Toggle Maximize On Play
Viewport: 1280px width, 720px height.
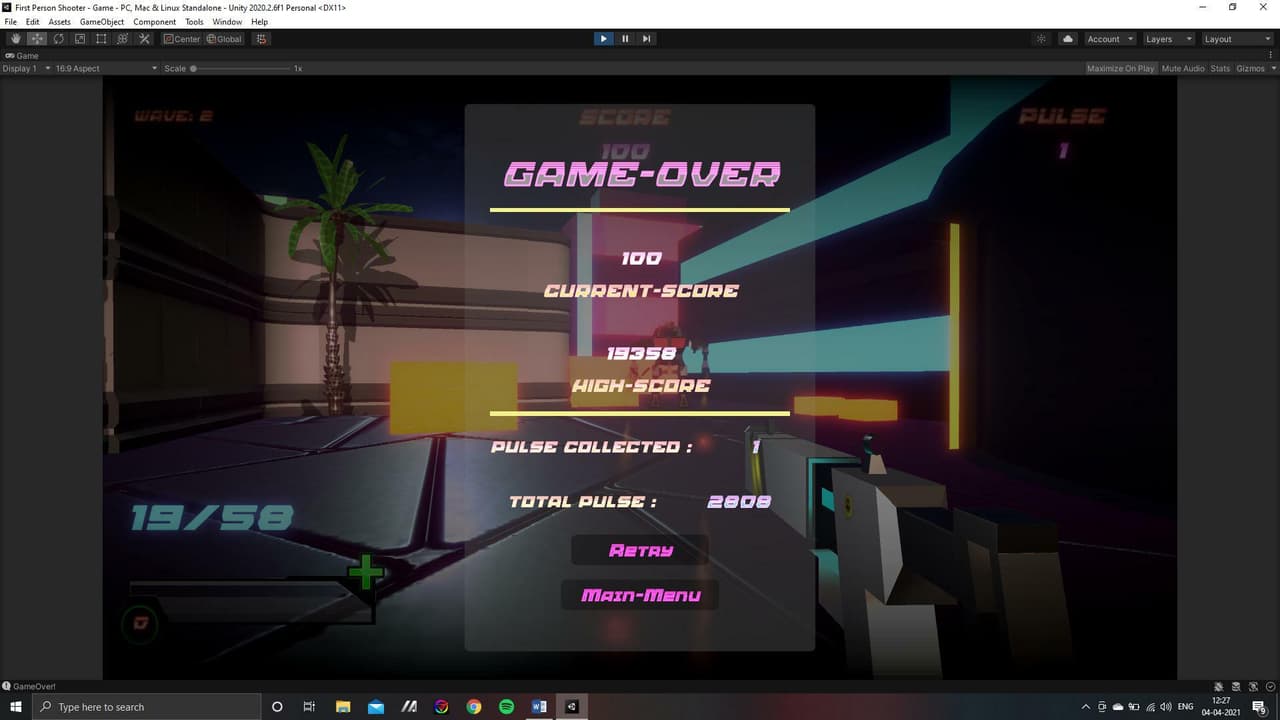pos(1120,68)
